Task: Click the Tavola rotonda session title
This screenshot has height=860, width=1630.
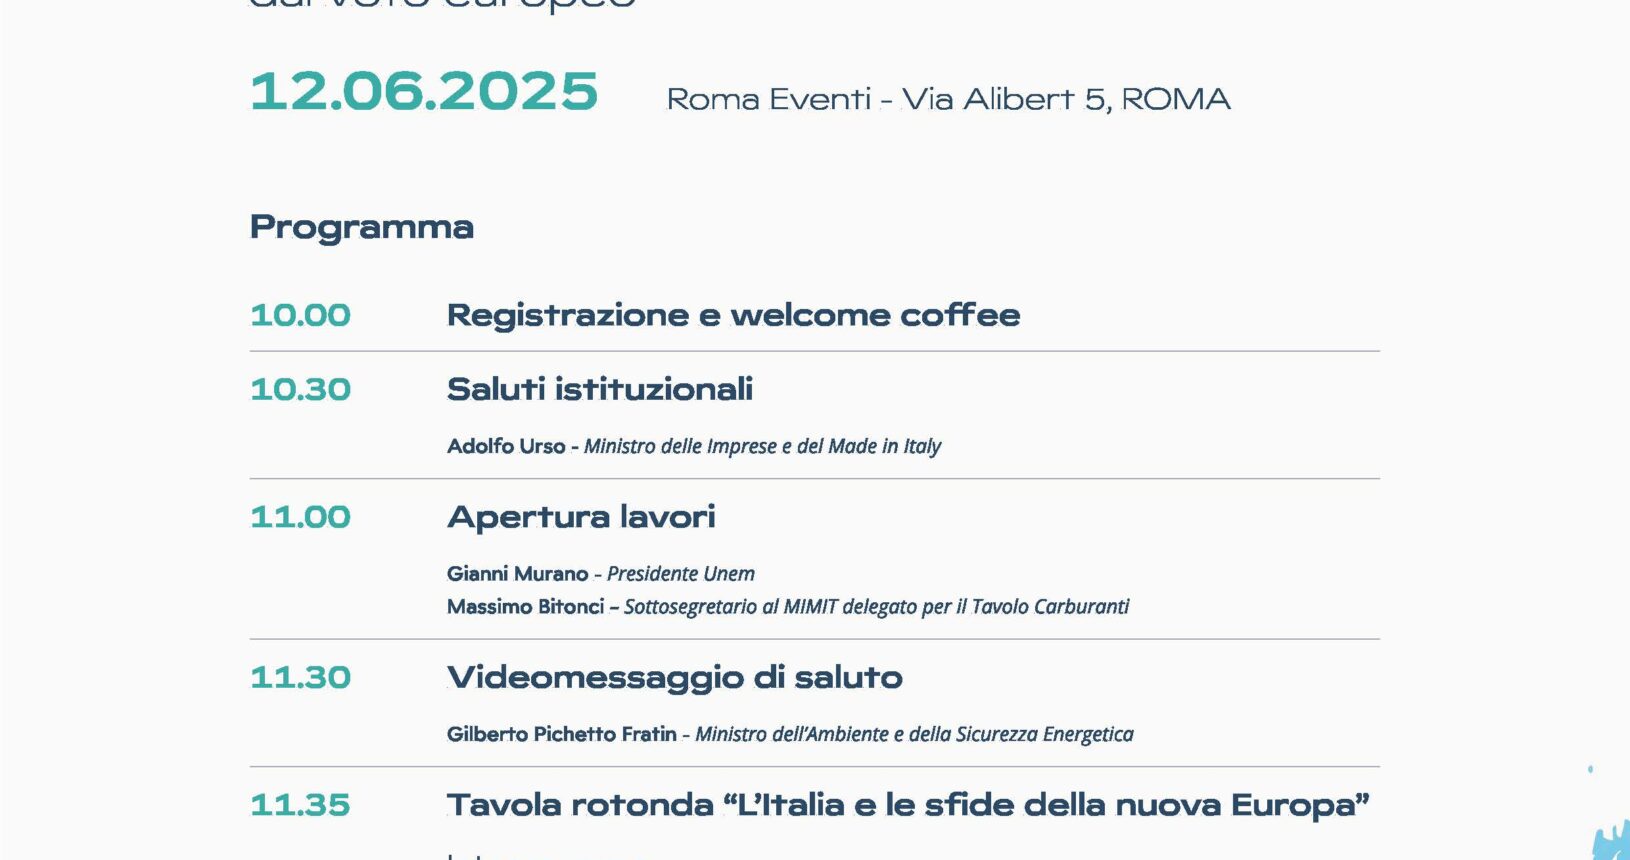Action: point(908,805)
